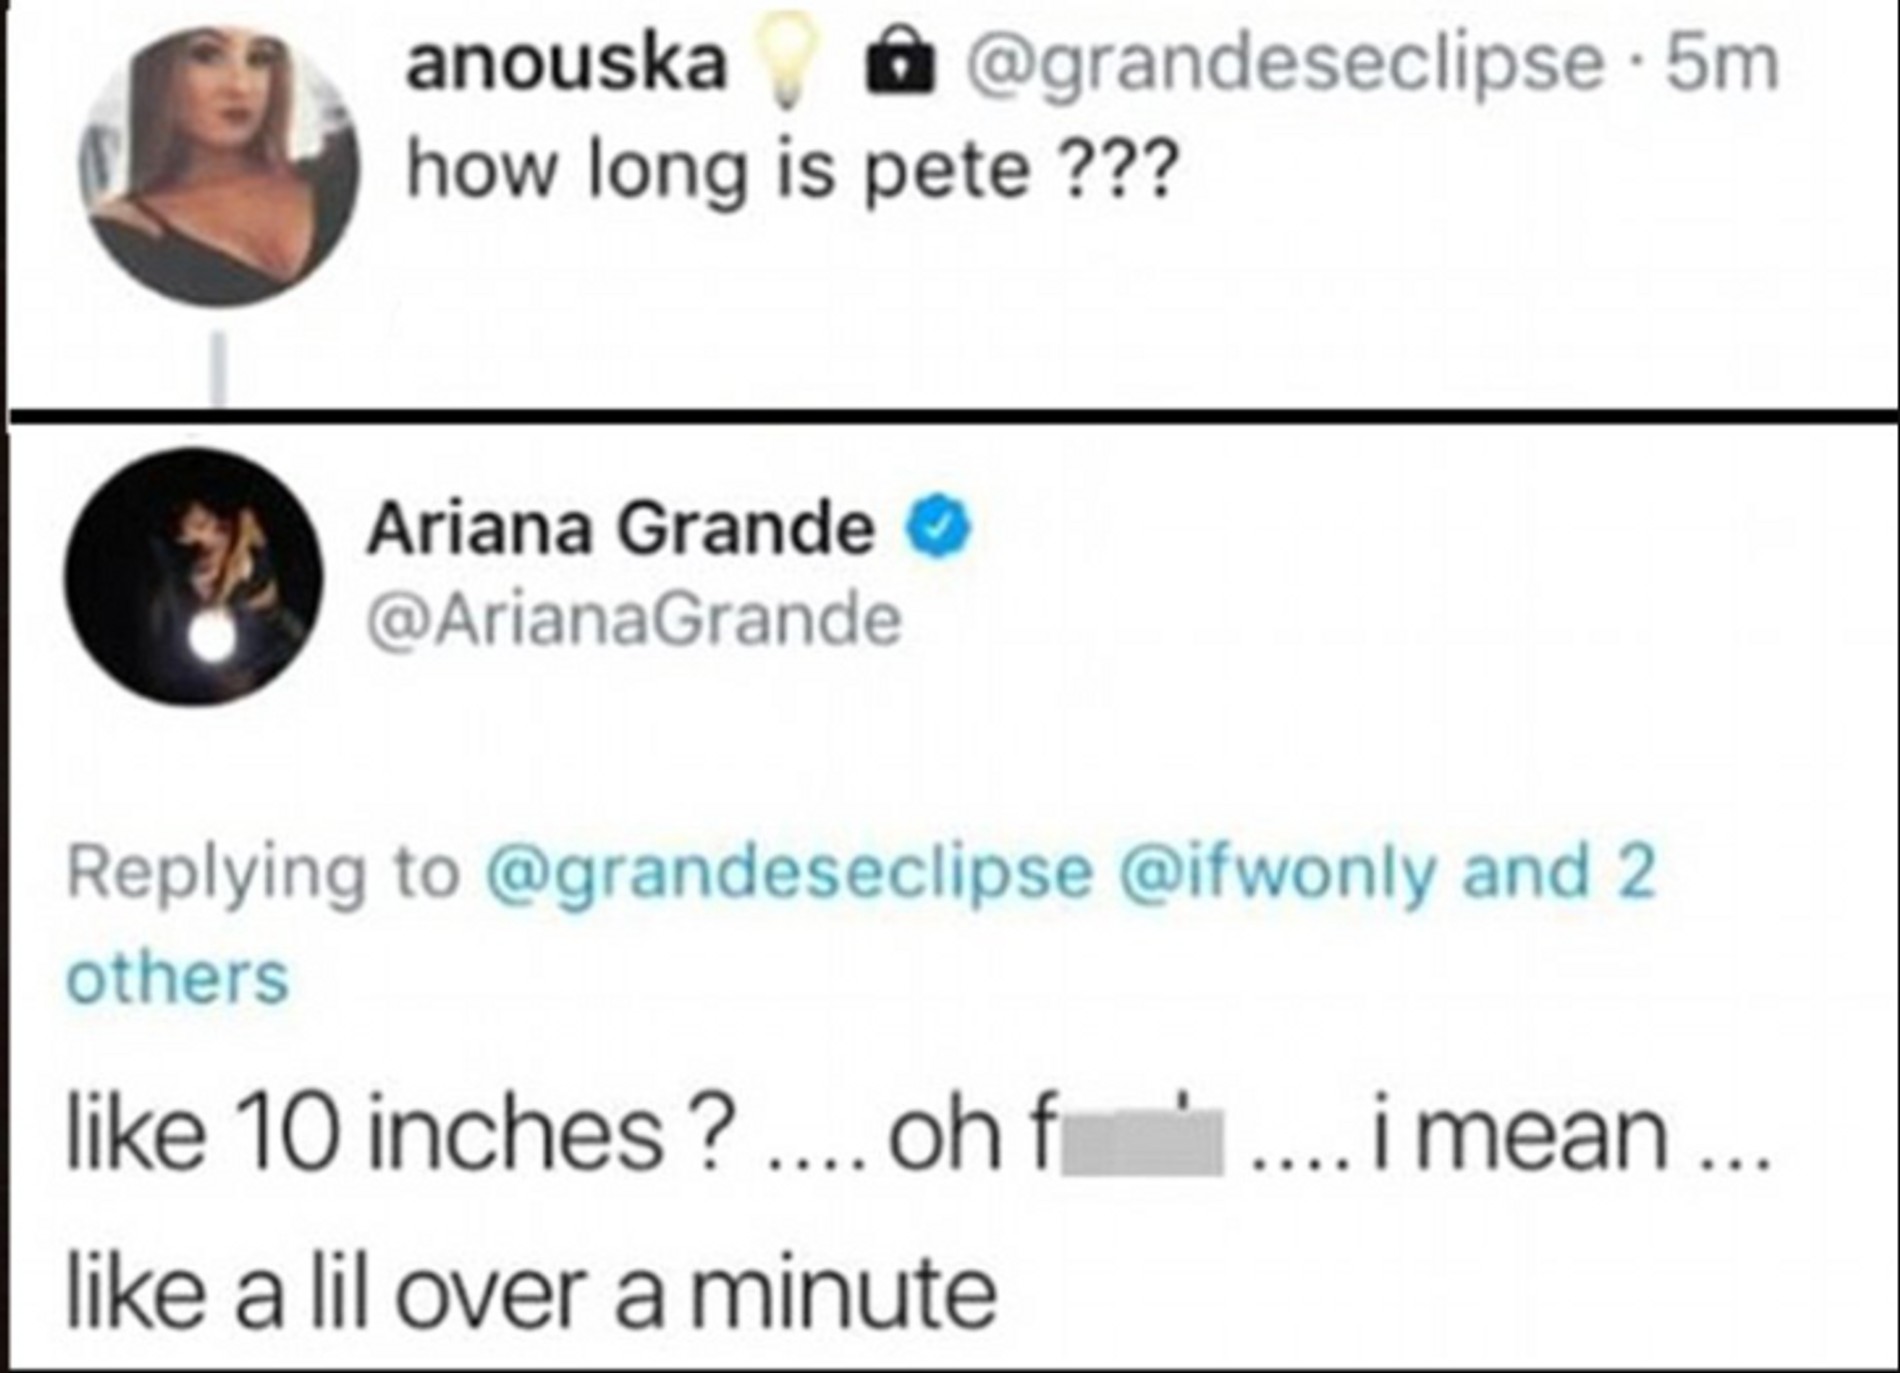Image resolution: width=1900 pixels, height=1373 pixels.
Task: Open the @grandeseclipse handle in the top tweet
Action: (x=1282, y=66)
